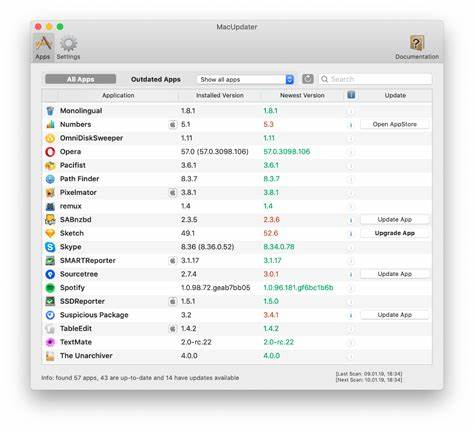The width and height of the screenshot is (474, 430).
Task: Click newest version '52.6' for Sketch
Action: tap(271, 233)
